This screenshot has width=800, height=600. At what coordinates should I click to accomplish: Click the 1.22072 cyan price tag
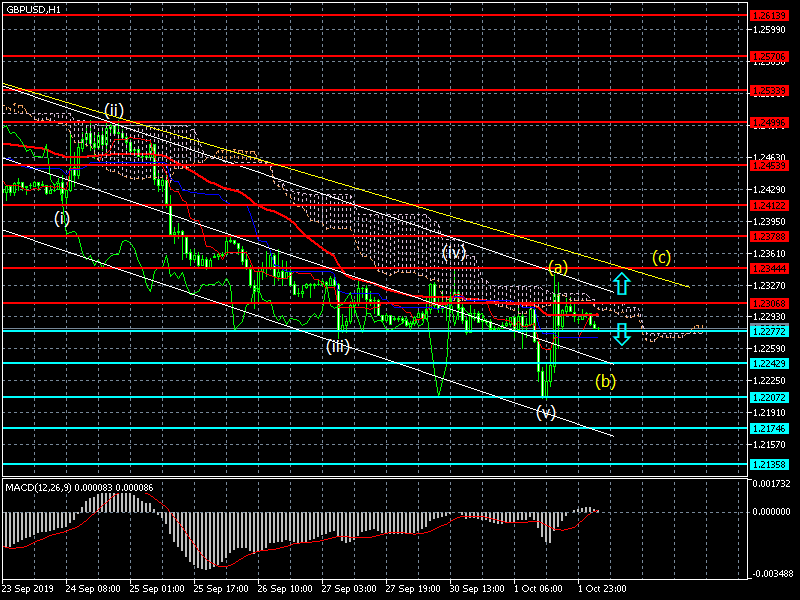(769, 397)
